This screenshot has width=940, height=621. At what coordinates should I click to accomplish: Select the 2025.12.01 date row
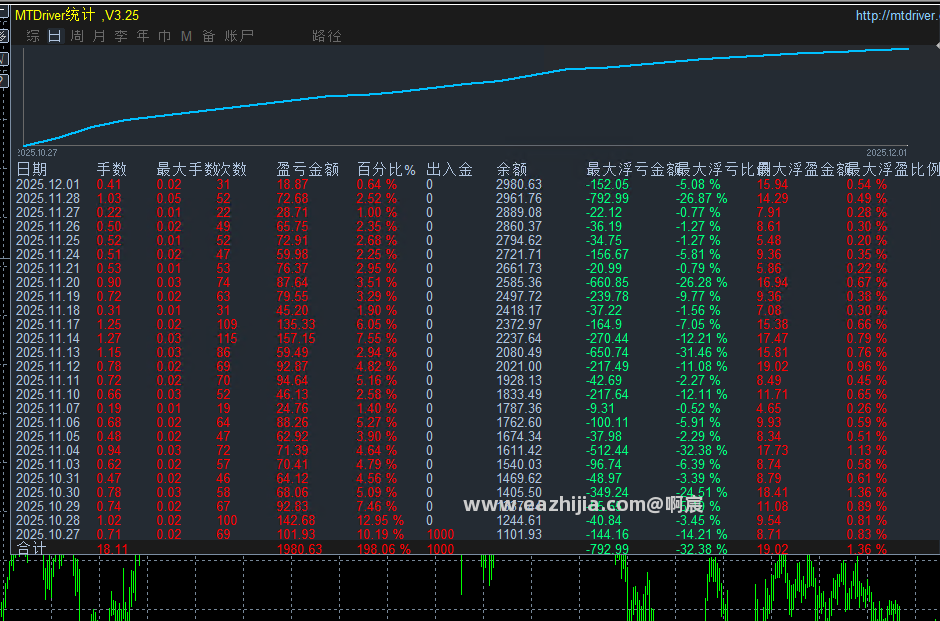(47, 185)
